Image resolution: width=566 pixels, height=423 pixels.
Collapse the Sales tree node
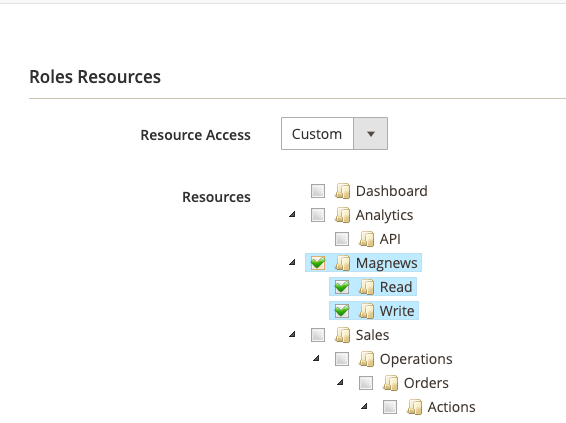click(292, 335)
